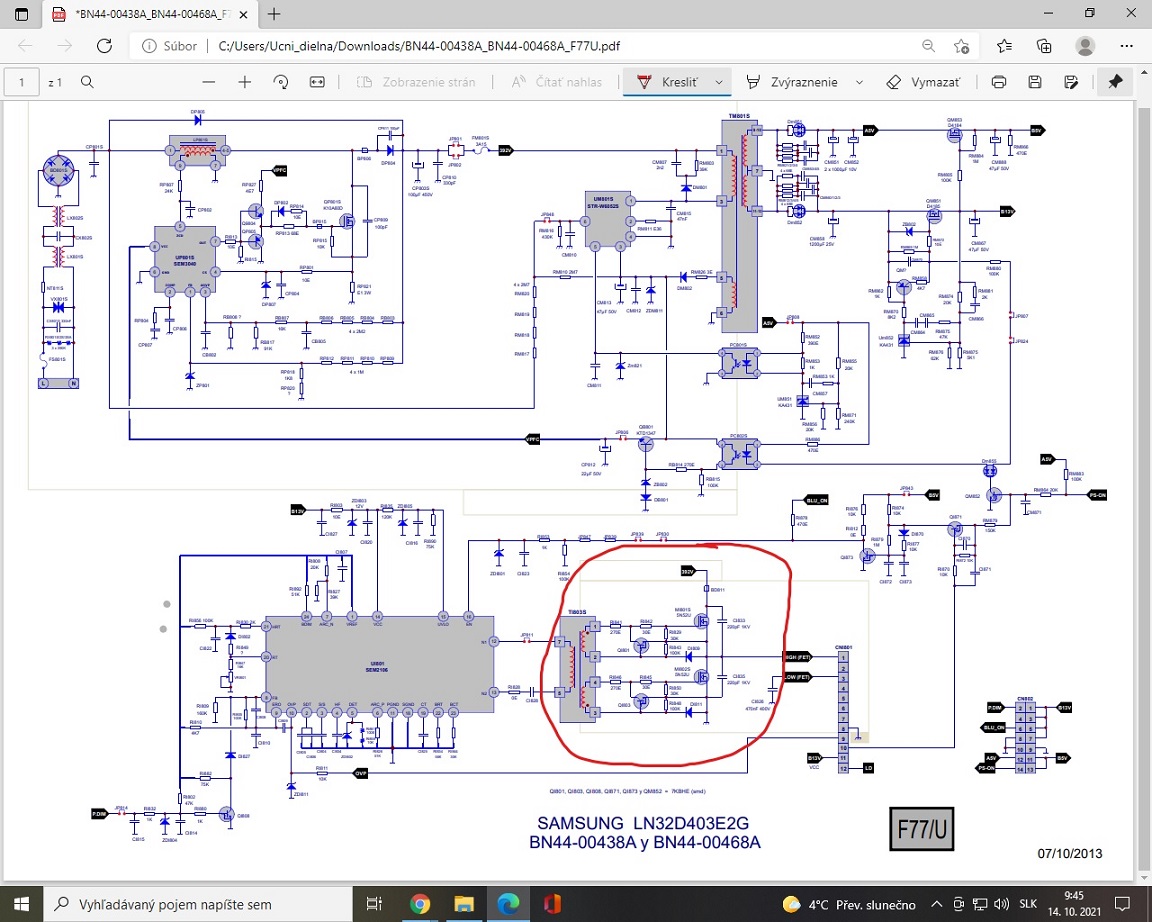Open the PDF search magnifier
Screen dimensions: 1152x922
(x=87, y=82)
